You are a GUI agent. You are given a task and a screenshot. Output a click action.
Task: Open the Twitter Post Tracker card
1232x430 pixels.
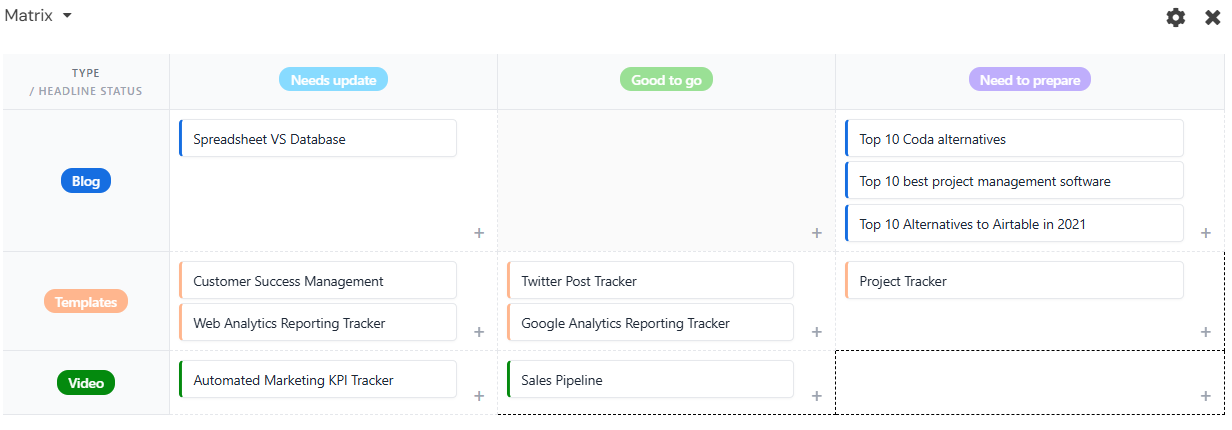point(650,281)
